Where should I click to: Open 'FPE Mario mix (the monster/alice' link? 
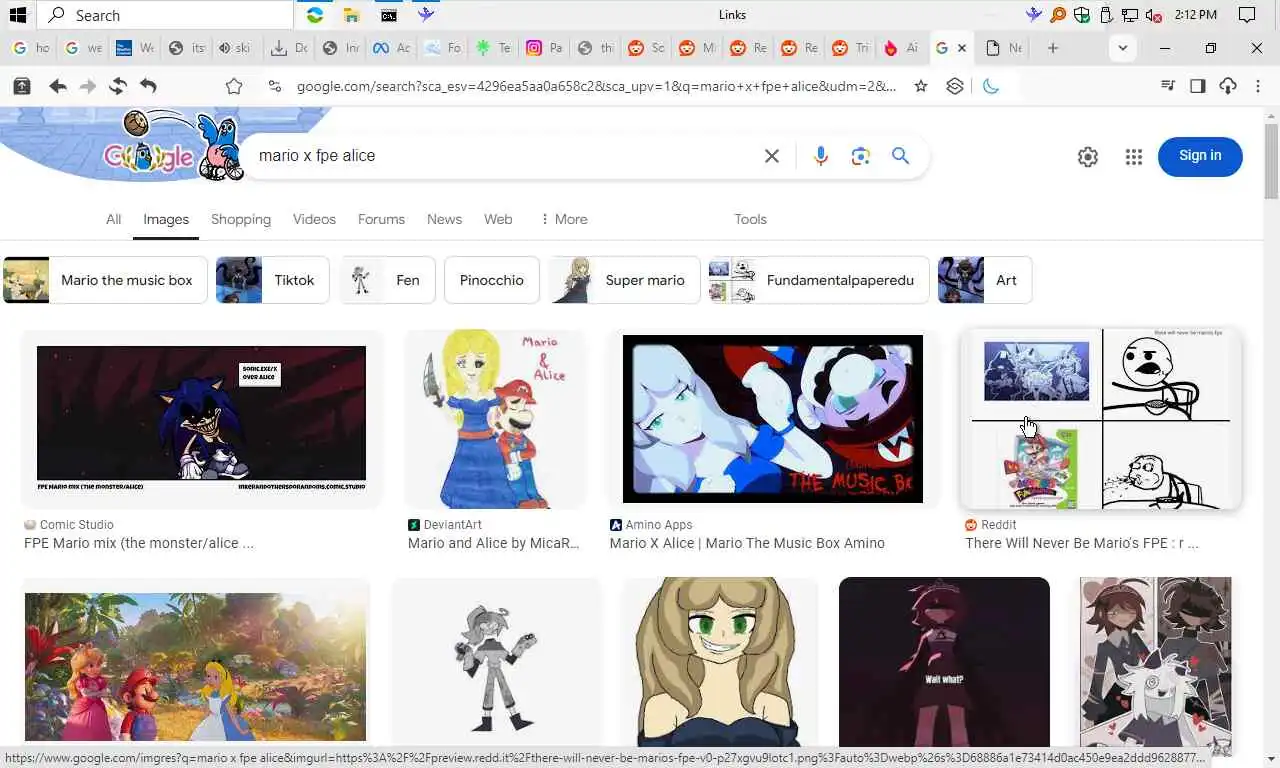pos(139,543)
